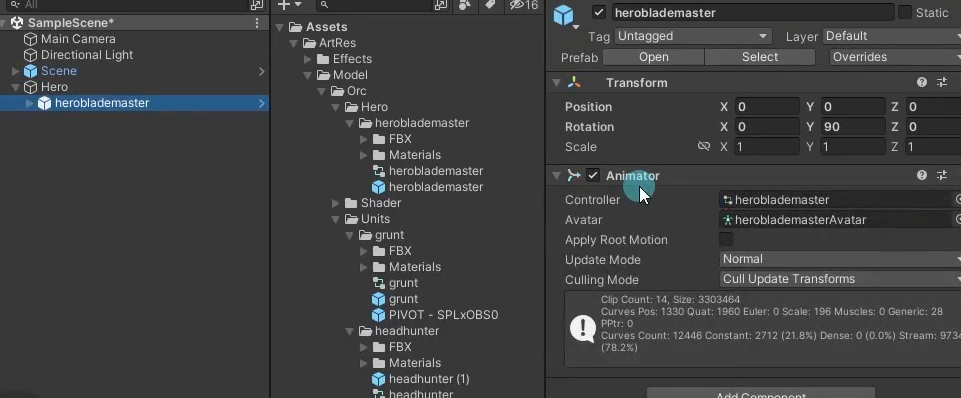
Task: Select the Materials folder under heroblademaster
Action: (x=407, y=155)
